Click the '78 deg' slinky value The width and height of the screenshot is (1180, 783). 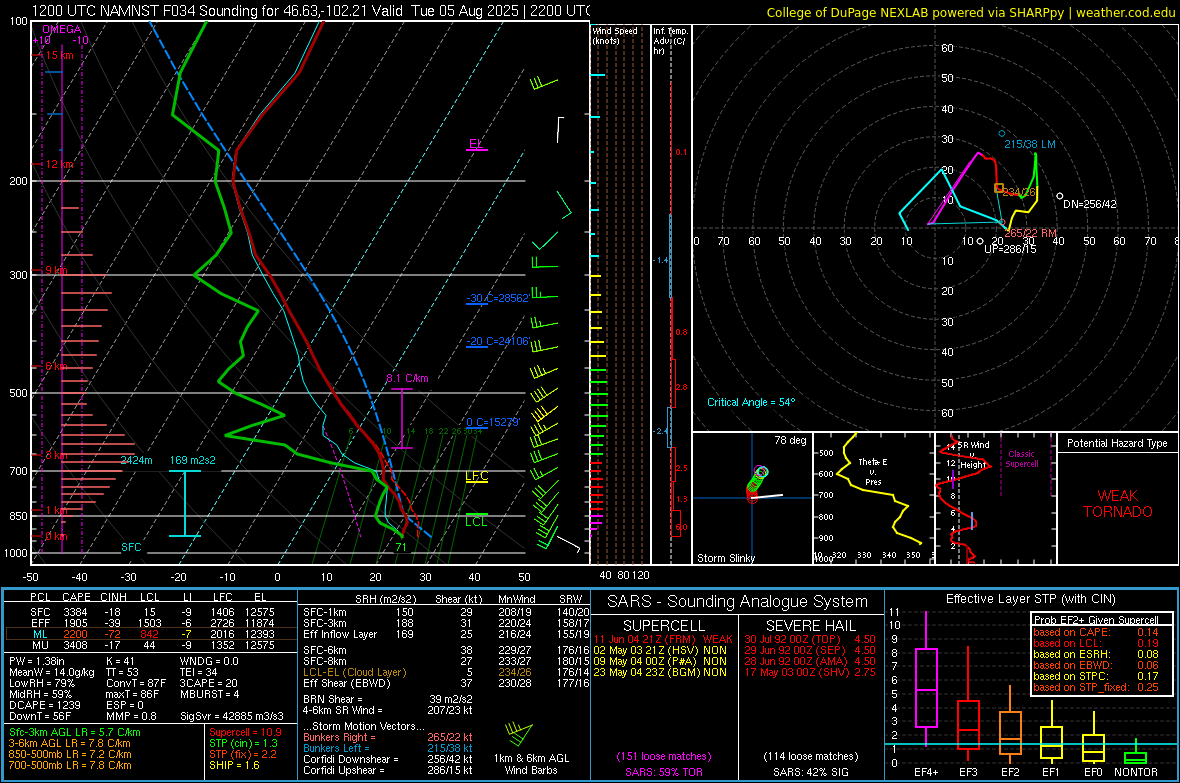click(790, 440)
